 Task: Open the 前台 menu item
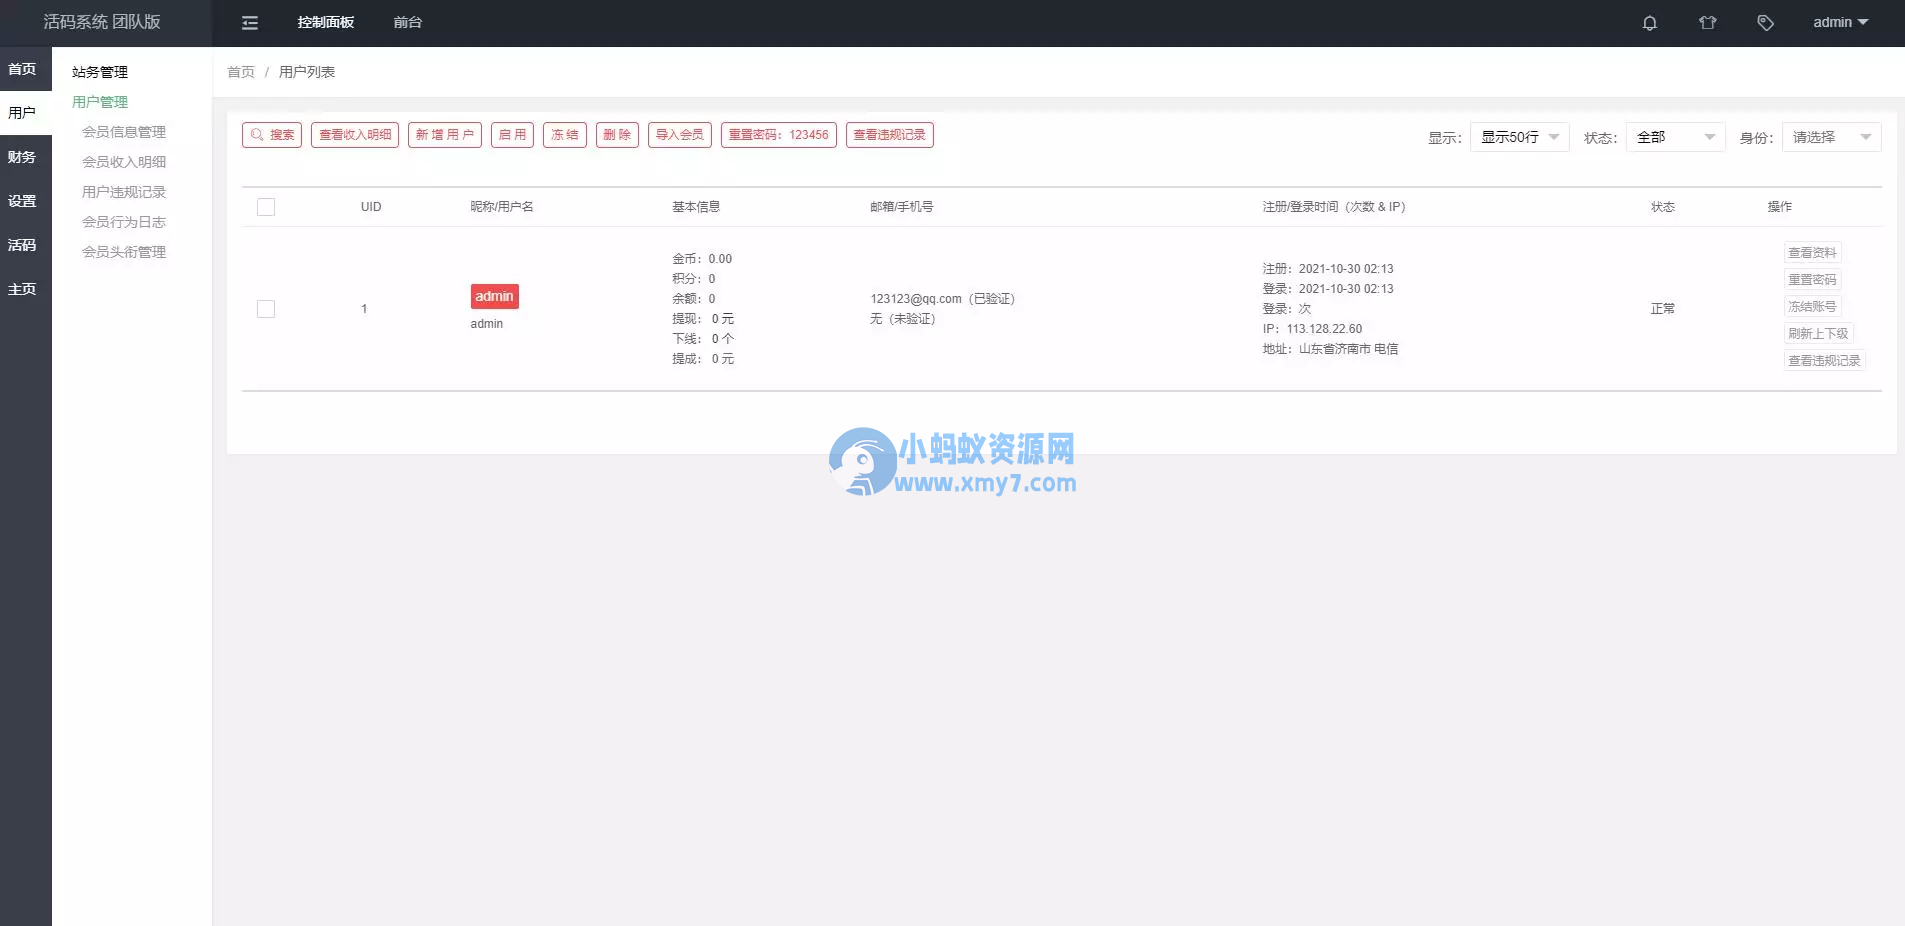coord(407,22)
